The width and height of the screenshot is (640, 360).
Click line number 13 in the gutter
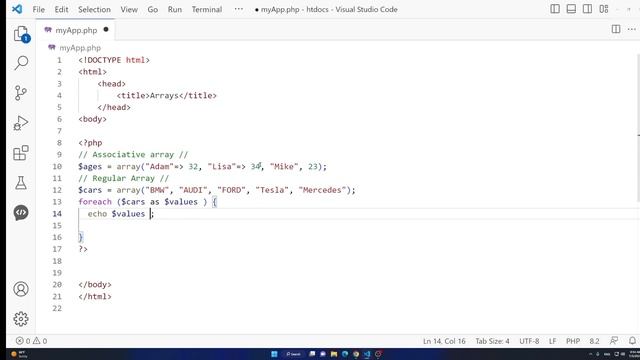pos(57,202)
